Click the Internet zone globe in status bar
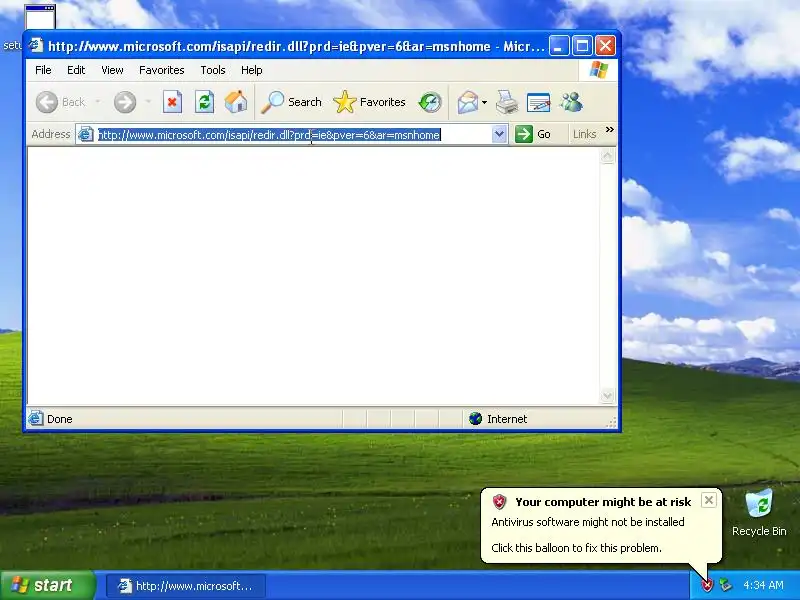Viewport: 800px width, 600px height. (x=476, y=419)
